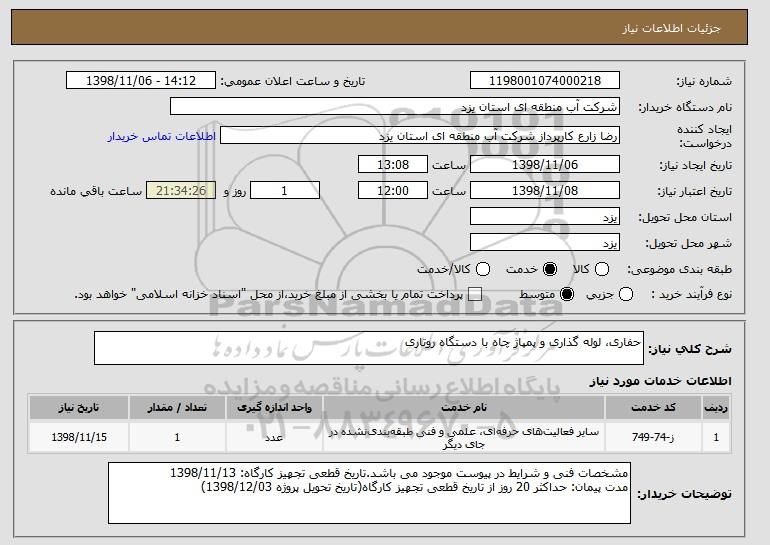Click the public announcement date field 1398/11/06 - 14:12
This screenshot has width=770, height=545.
click(141, 81)
